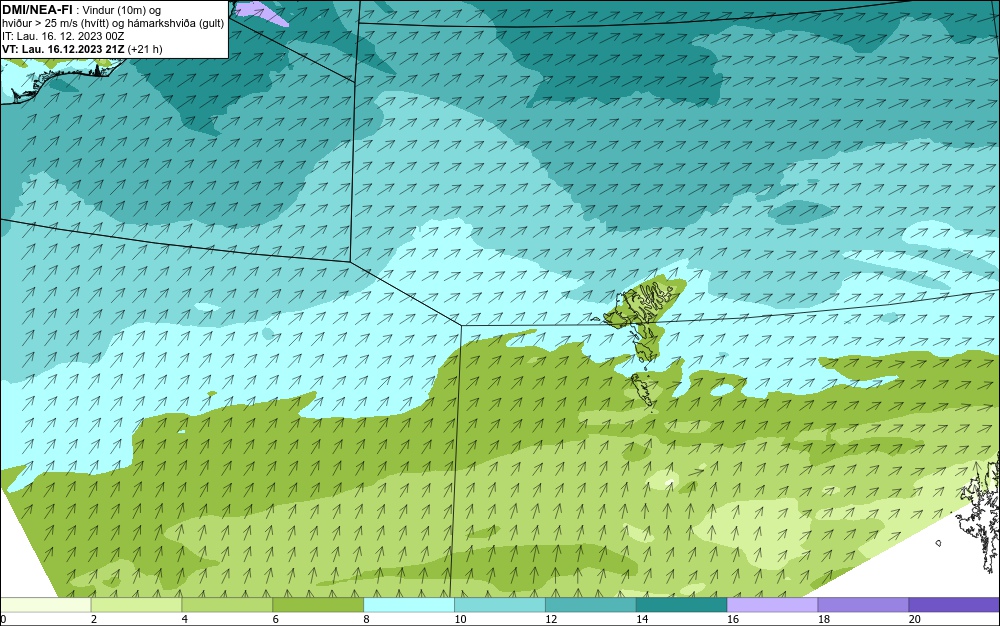This screenshot has height=626, width=1000.
Task: Click the legend label '6'
Action: click(276, 619)
